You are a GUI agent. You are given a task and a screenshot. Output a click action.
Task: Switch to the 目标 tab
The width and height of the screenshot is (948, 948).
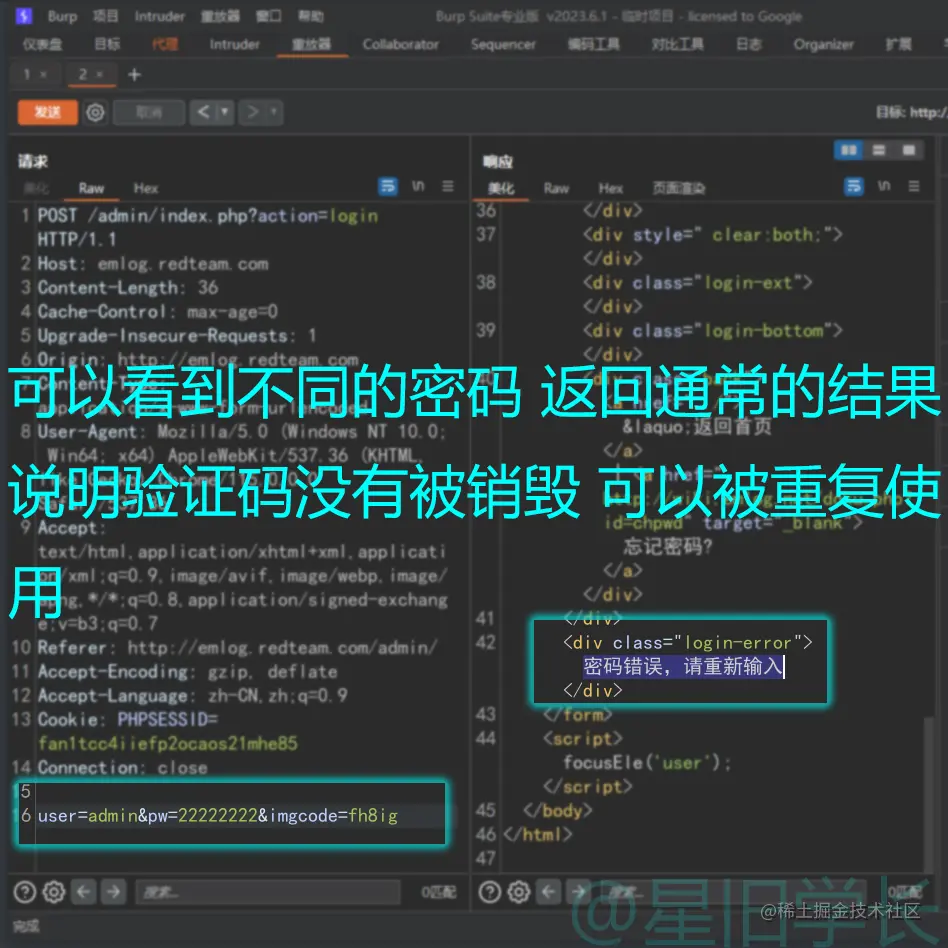107,44
